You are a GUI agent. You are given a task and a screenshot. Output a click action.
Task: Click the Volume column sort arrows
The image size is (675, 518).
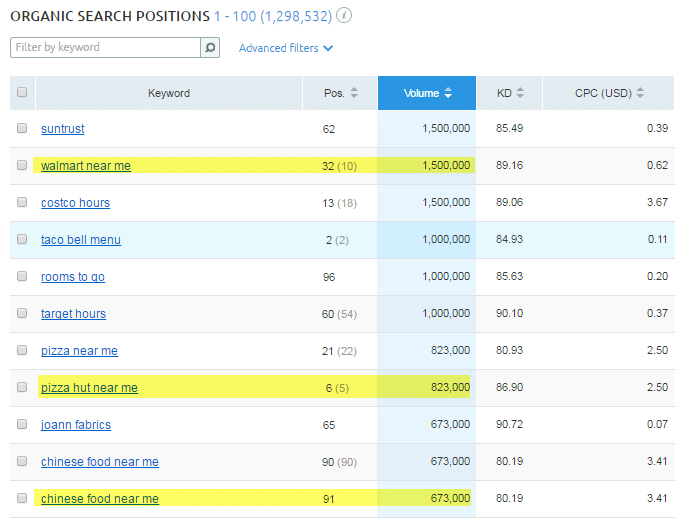pos(448,93)
